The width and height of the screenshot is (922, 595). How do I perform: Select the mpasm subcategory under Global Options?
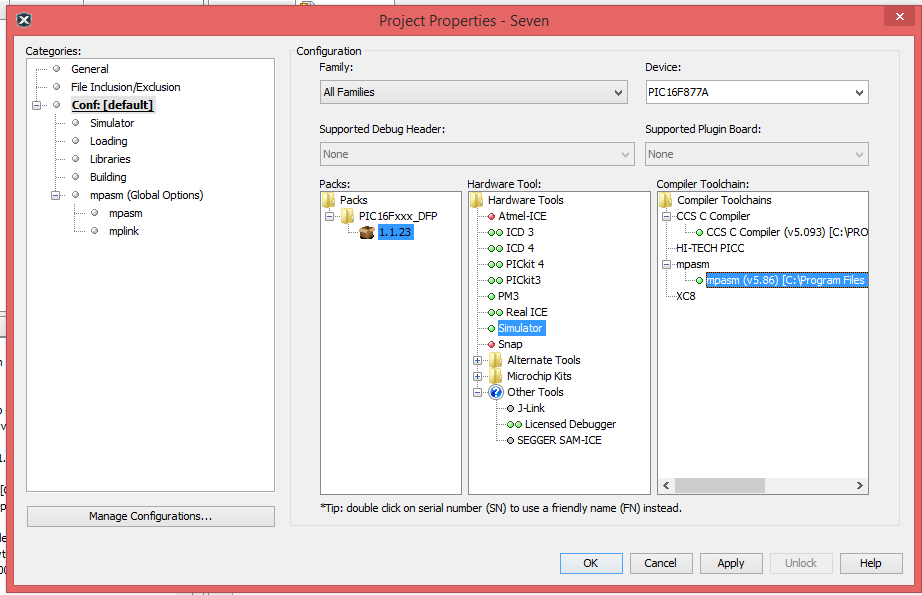point(125,213)
